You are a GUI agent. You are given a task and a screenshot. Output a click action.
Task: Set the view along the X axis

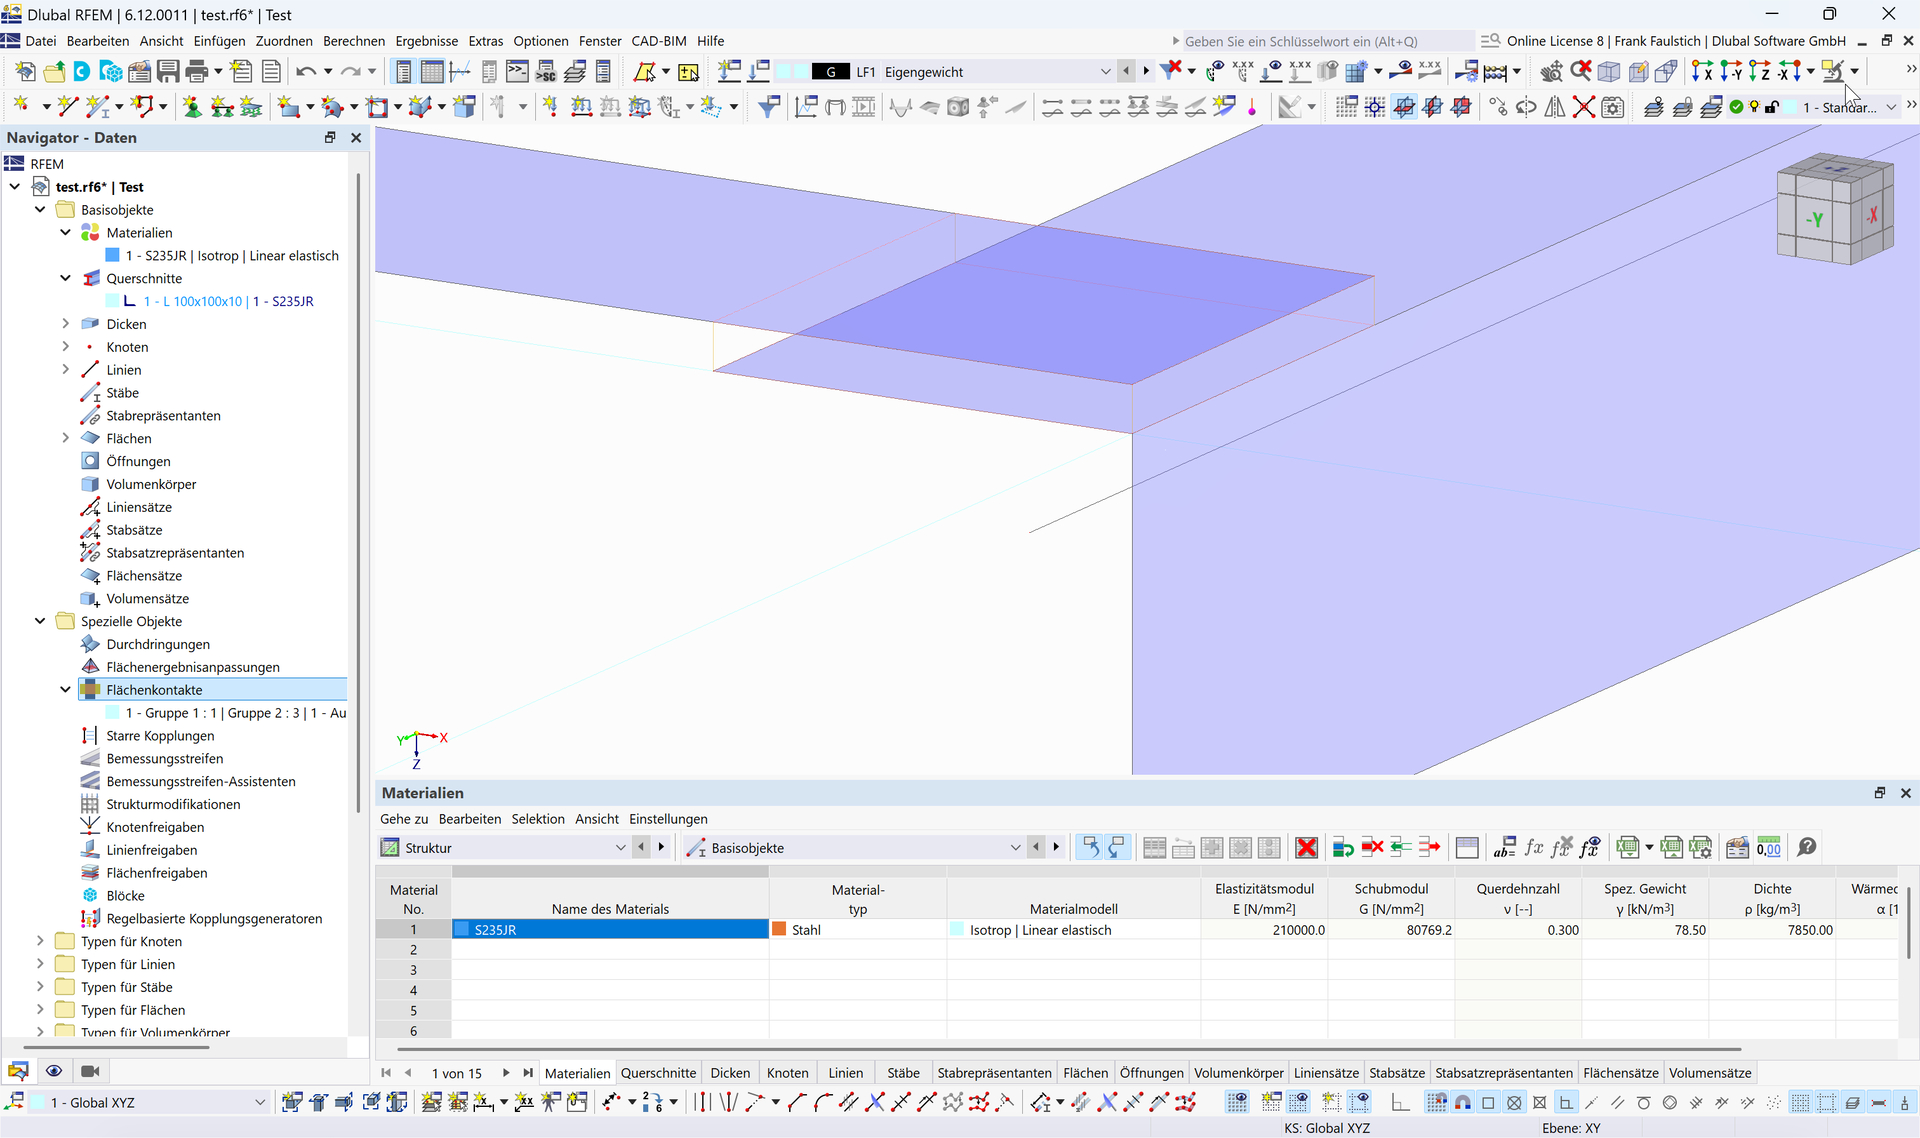(x=1704, y=70)
